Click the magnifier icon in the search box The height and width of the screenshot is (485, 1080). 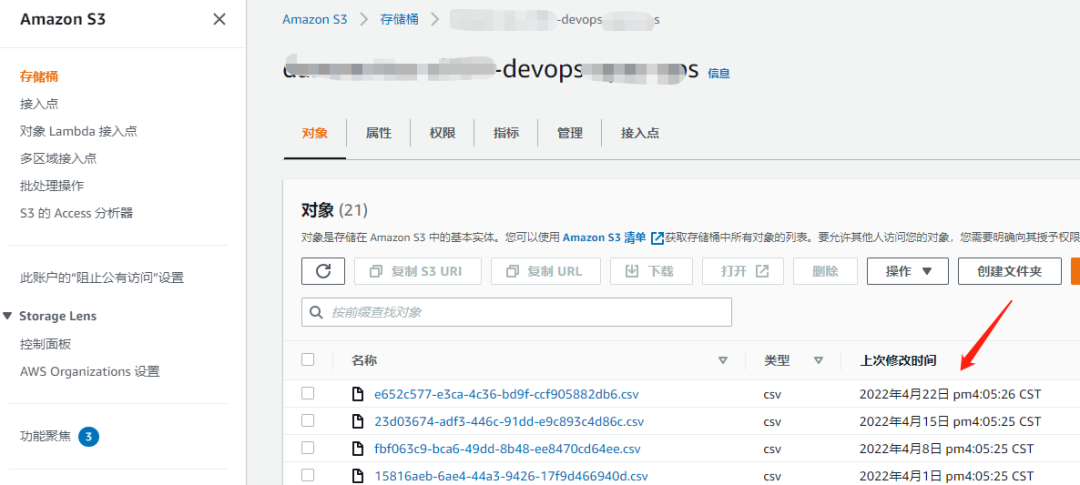click(x=317, y=312)
